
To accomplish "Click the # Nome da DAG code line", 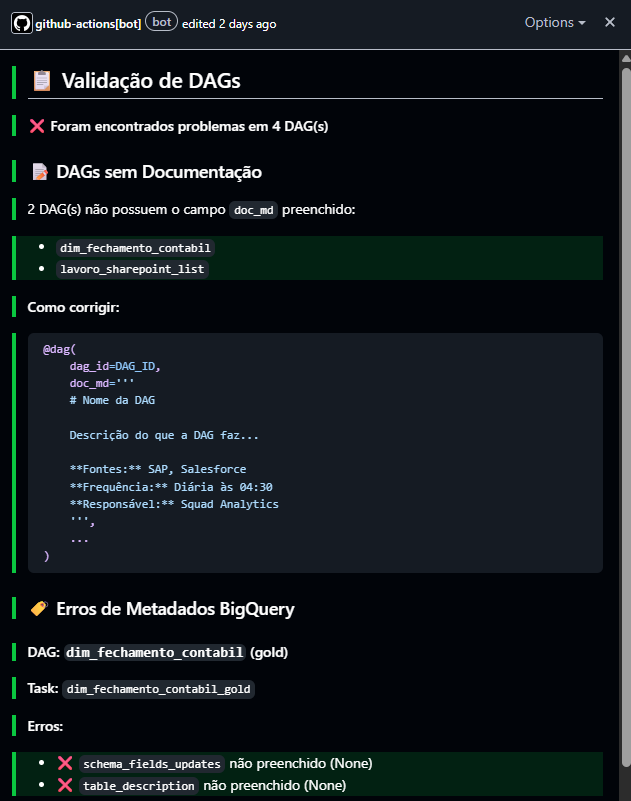I will tap(112, 400).
